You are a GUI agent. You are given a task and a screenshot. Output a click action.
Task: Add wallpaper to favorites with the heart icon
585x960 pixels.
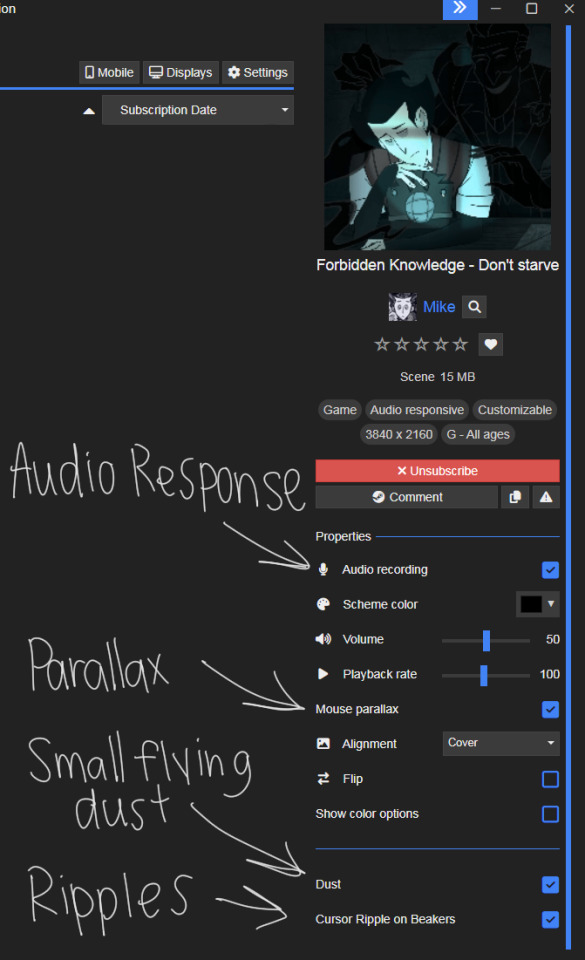point(491,344)
